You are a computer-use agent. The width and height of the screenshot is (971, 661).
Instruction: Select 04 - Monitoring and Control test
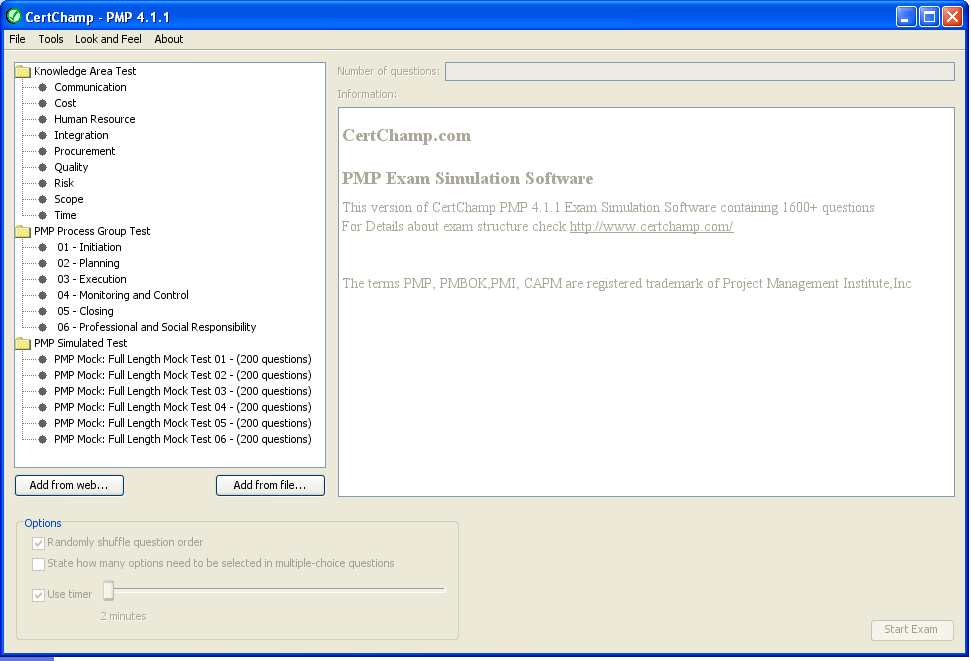122,295
